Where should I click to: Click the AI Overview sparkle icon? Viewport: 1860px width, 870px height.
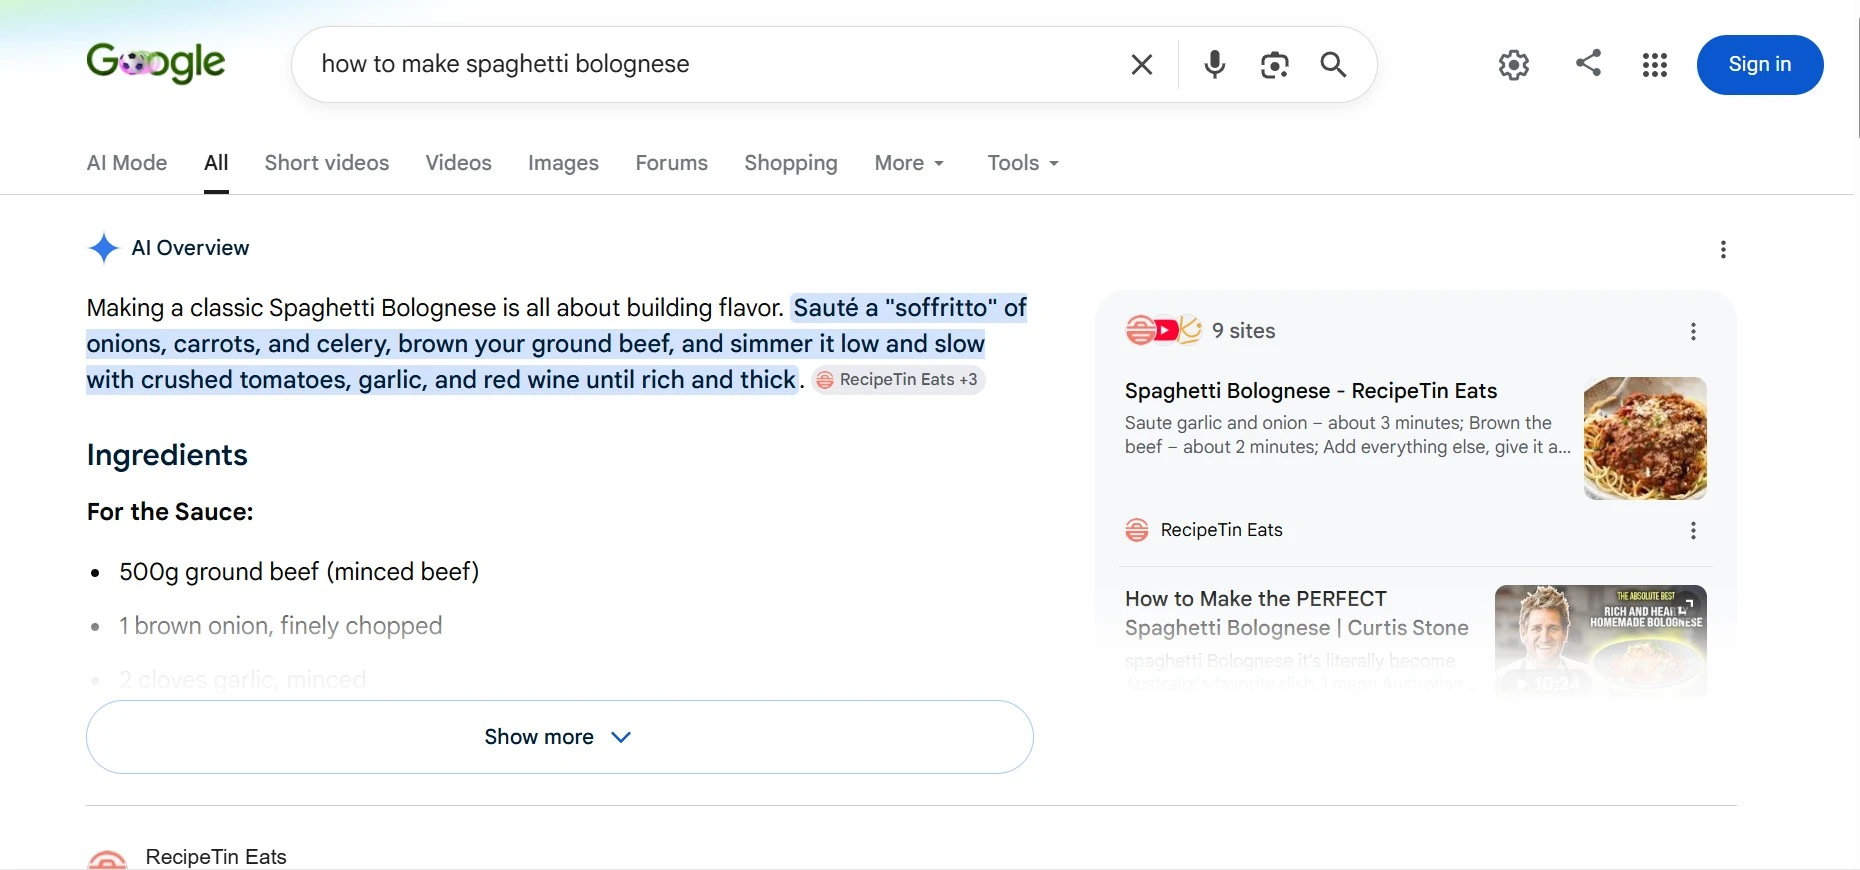[103, 248]
